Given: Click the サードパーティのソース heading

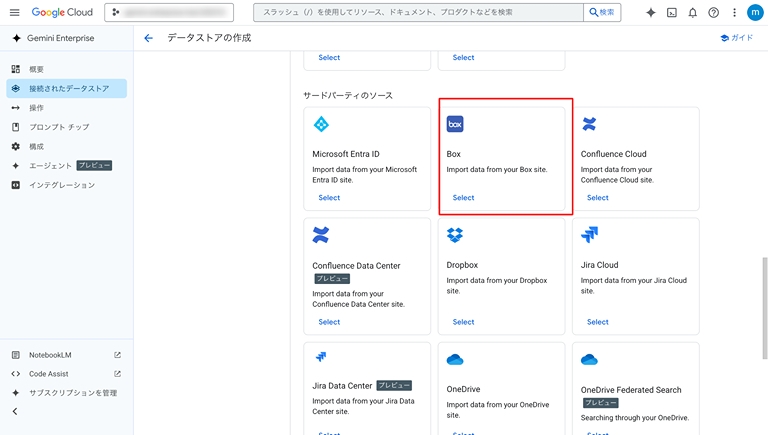Looking at the screenshot, I should click(x=348, y=96).
